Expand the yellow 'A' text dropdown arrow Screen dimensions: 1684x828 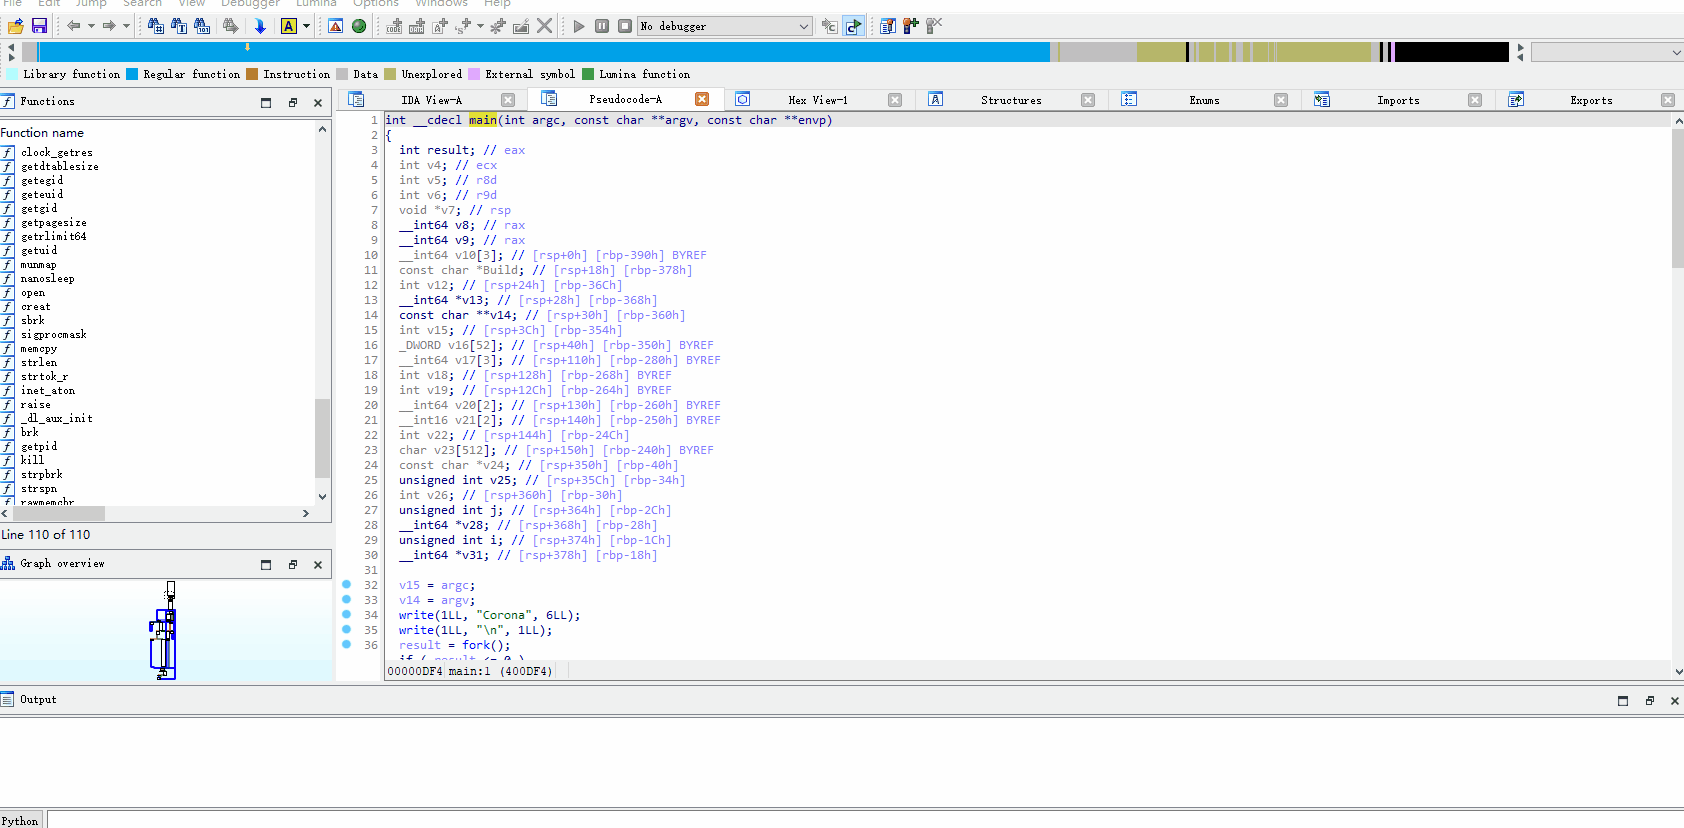tap(306, 26)
